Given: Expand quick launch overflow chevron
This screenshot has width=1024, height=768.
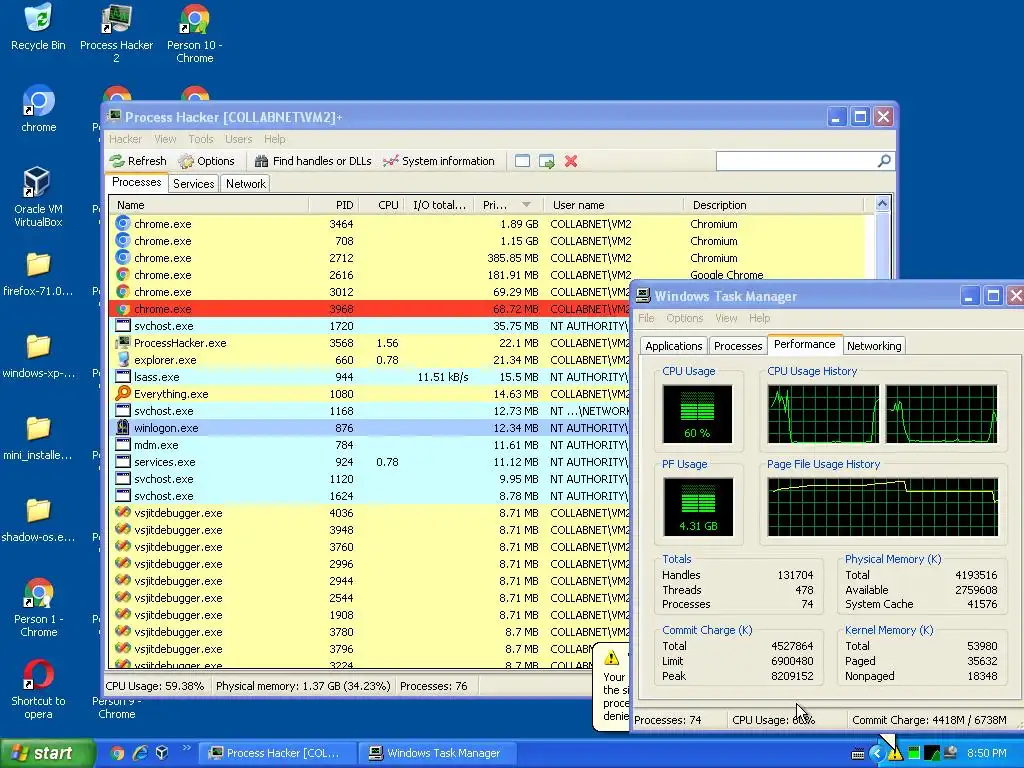Looking at the screenshot, I should point(186,748).
